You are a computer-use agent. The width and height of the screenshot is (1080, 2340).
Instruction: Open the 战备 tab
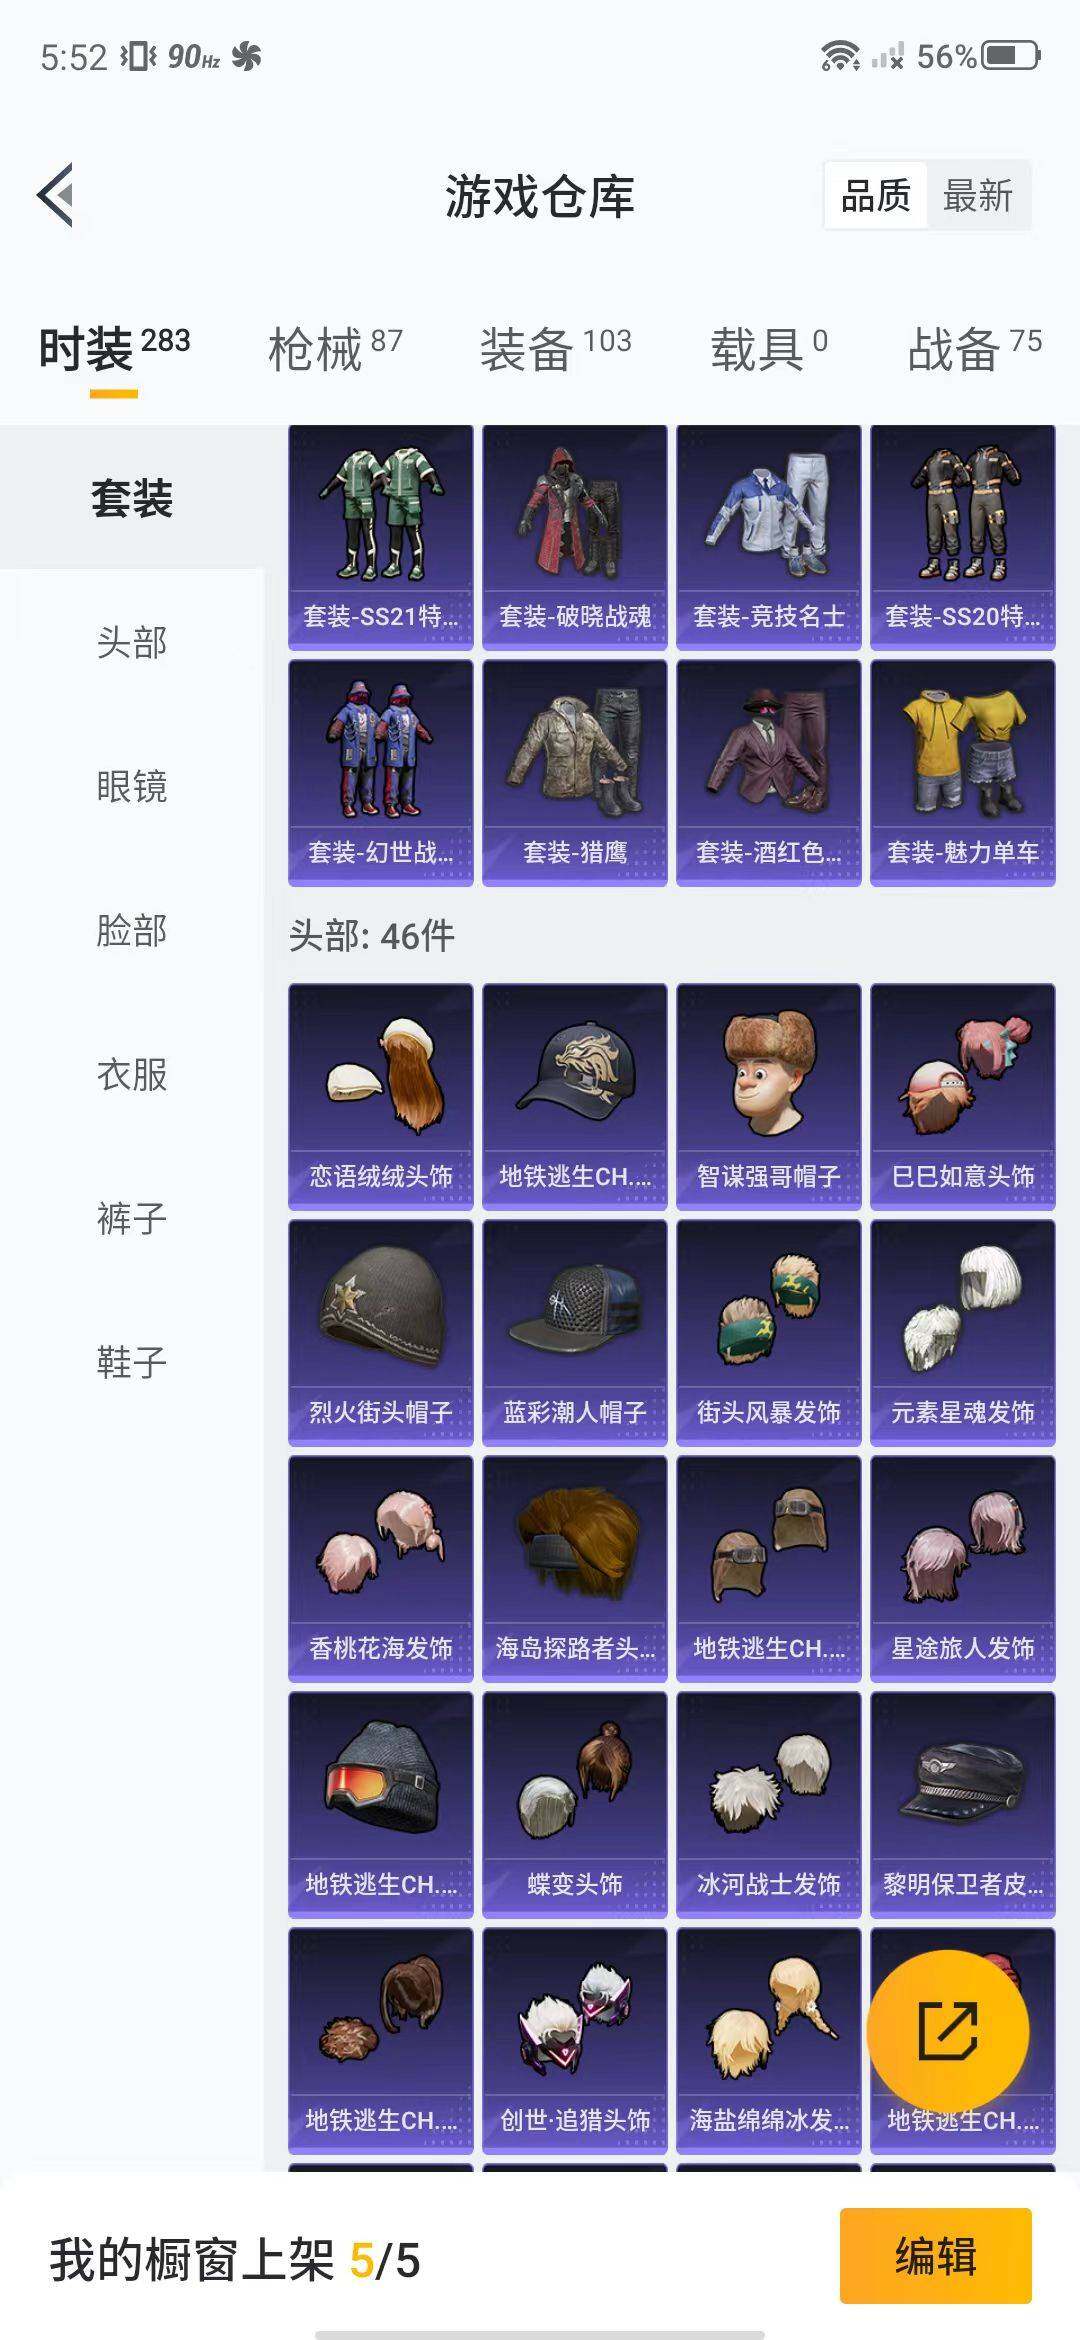974,349
